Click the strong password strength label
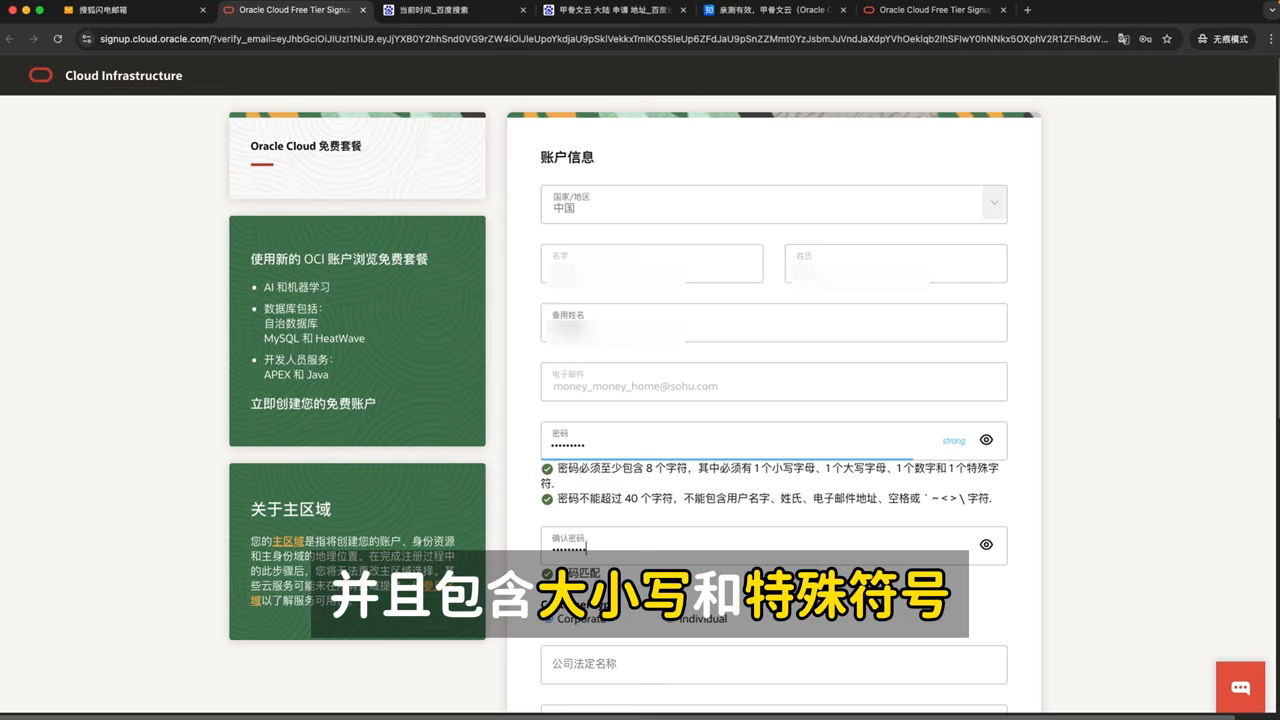 (x=954, y=441)
